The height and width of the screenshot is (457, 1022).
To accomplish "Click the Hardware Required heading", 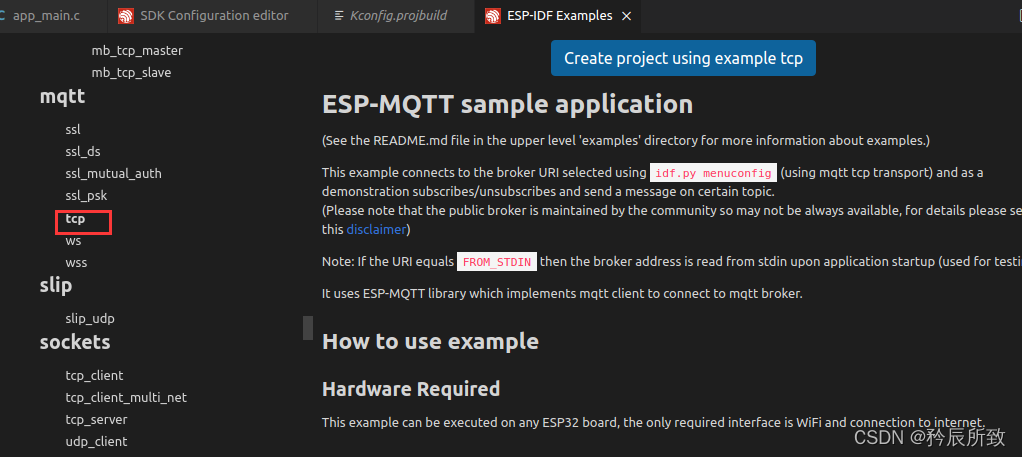I will coord(411,389).
